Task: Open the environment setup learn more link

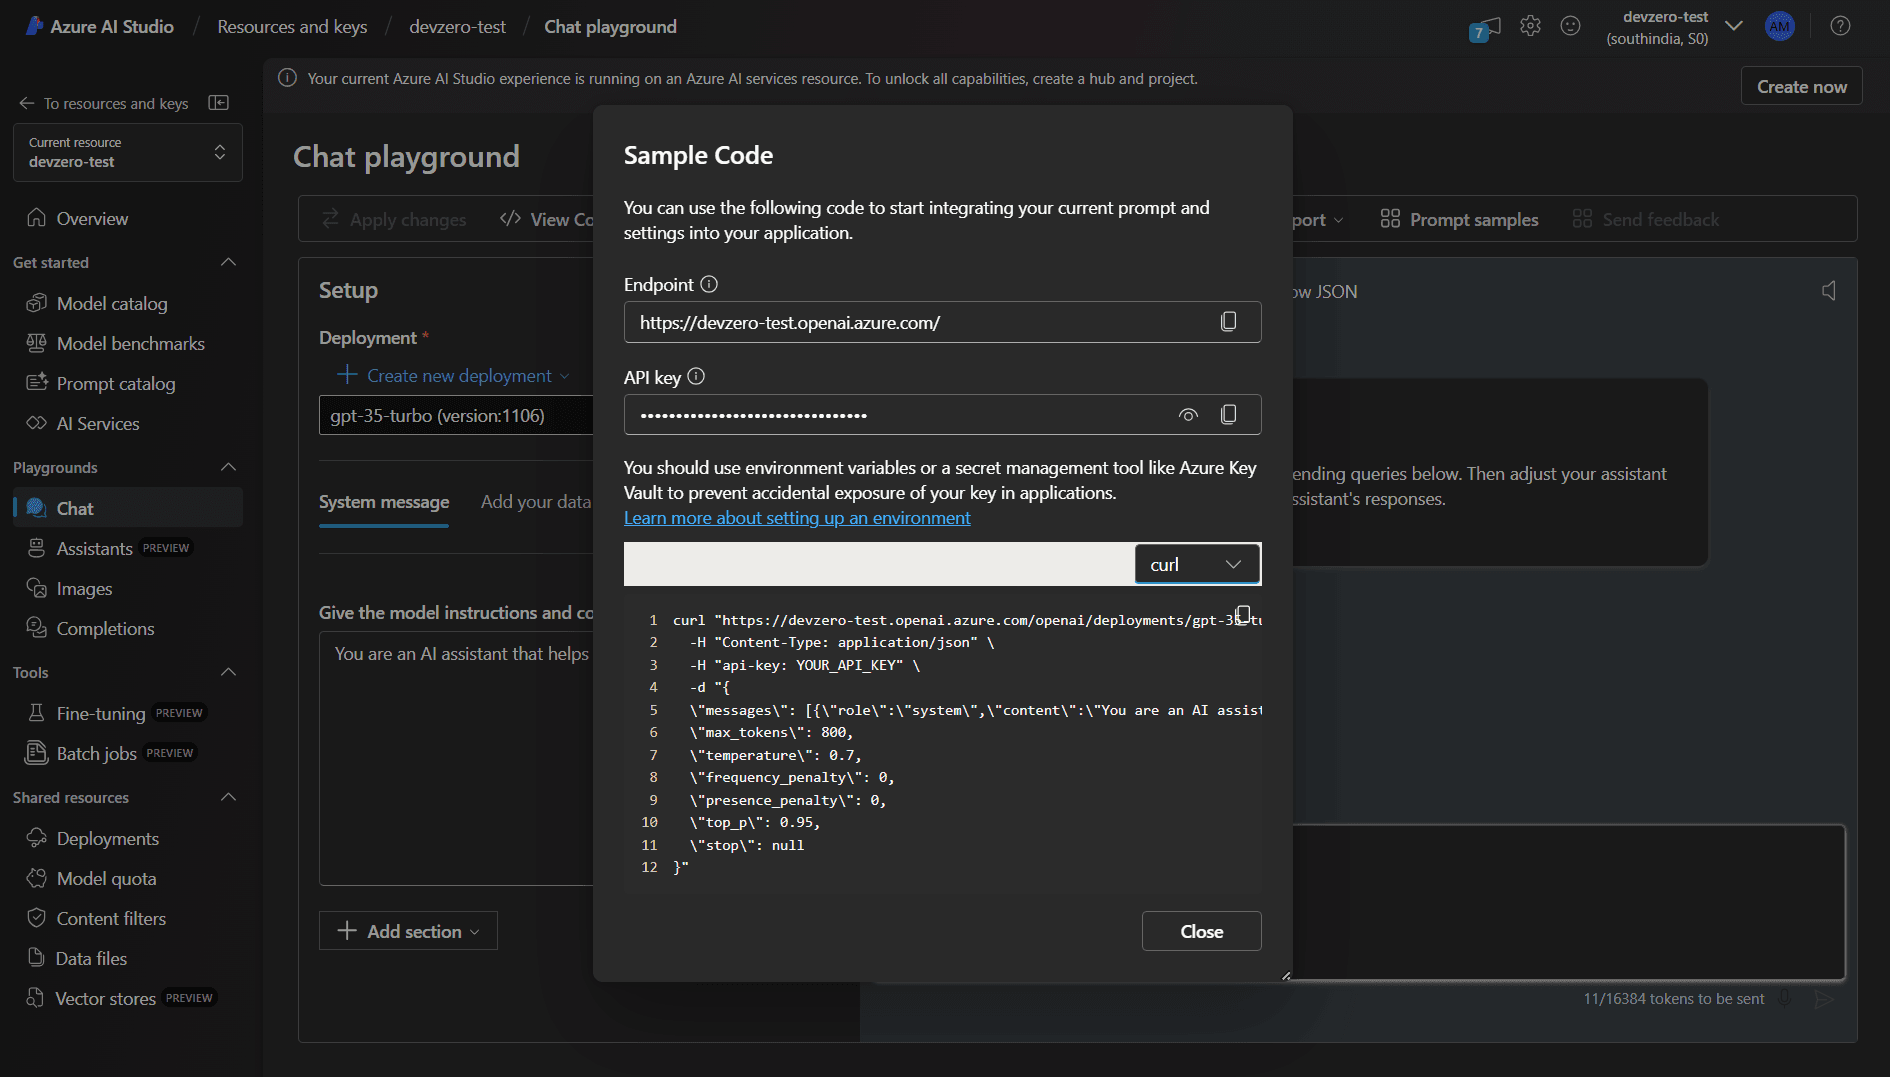Action: pyautogui.click(x=797, y=518)
